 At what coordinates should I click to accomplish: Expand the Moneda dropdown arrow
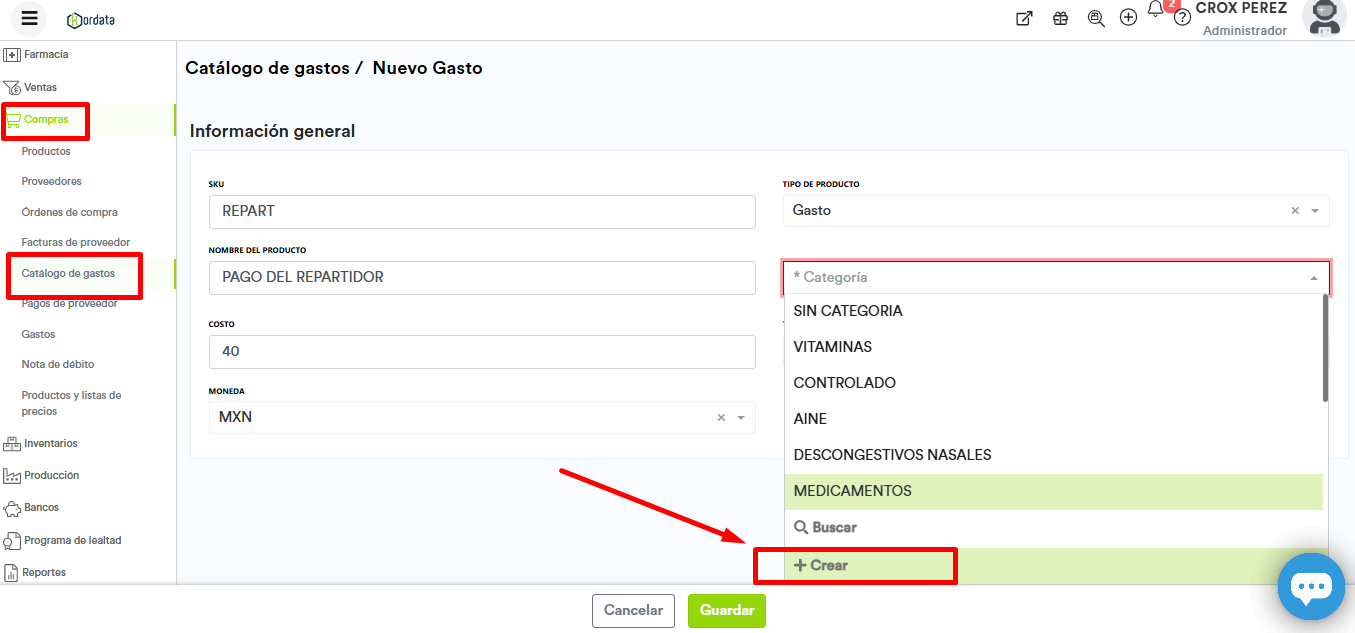pyautogui.click(x=741, y=418)
